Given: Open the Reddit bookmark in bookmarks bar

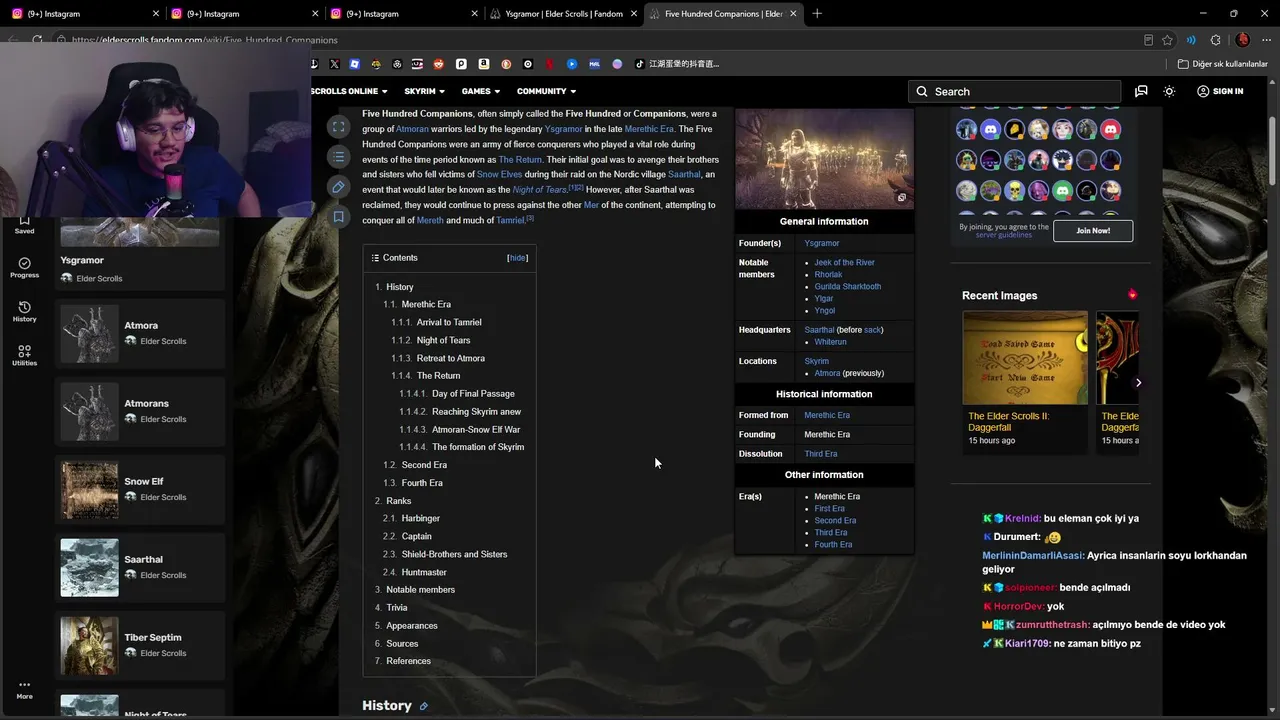Looking at the screenshot, I should pos(438,64).
